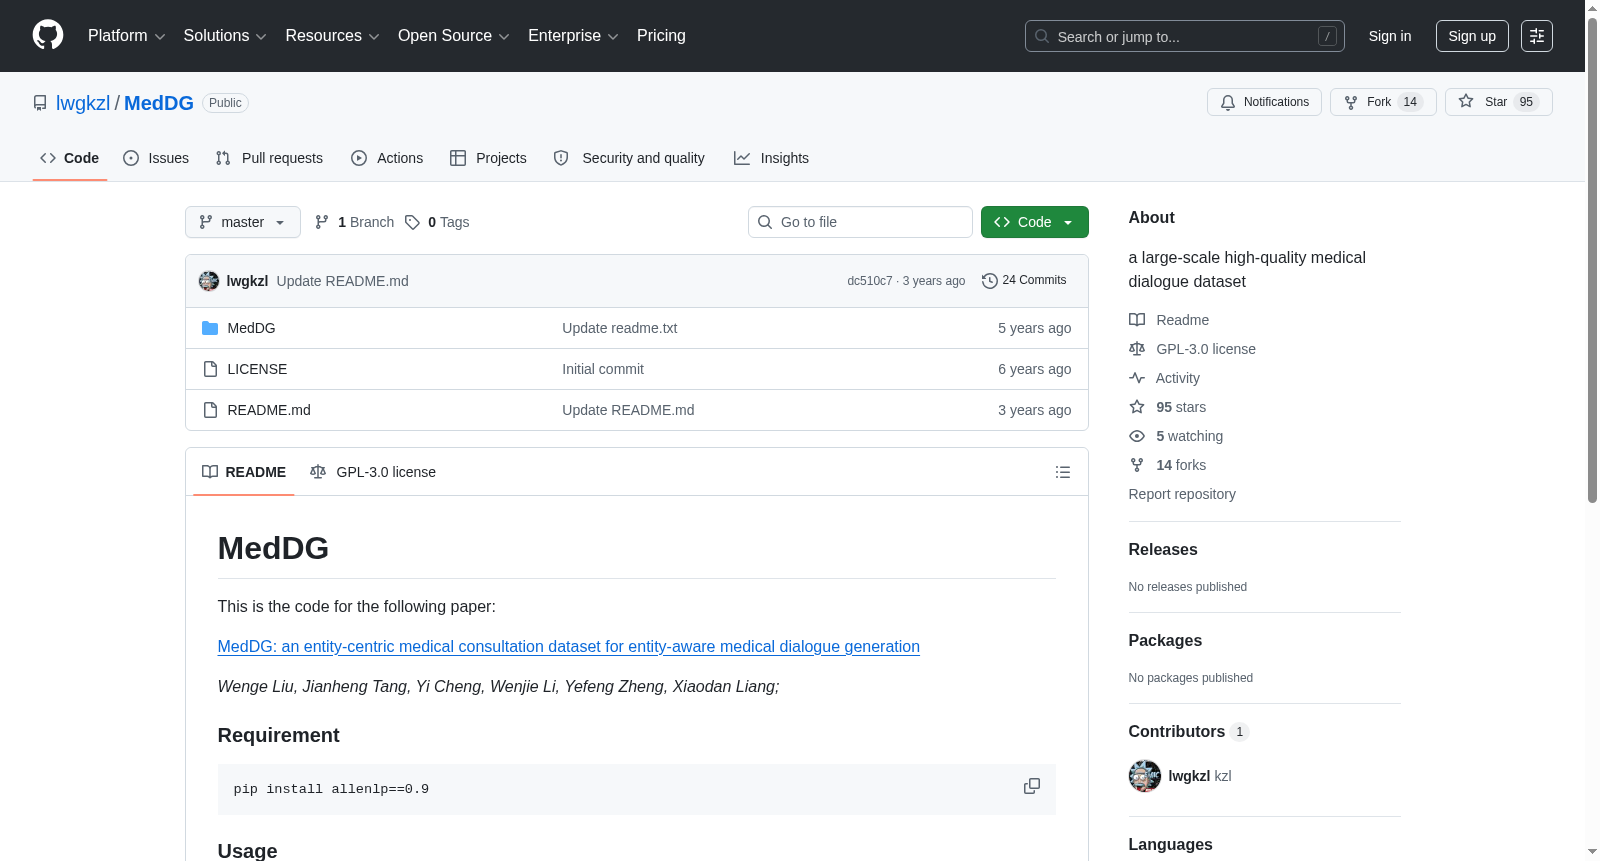Open the Initial commit message

click(603, 369)
